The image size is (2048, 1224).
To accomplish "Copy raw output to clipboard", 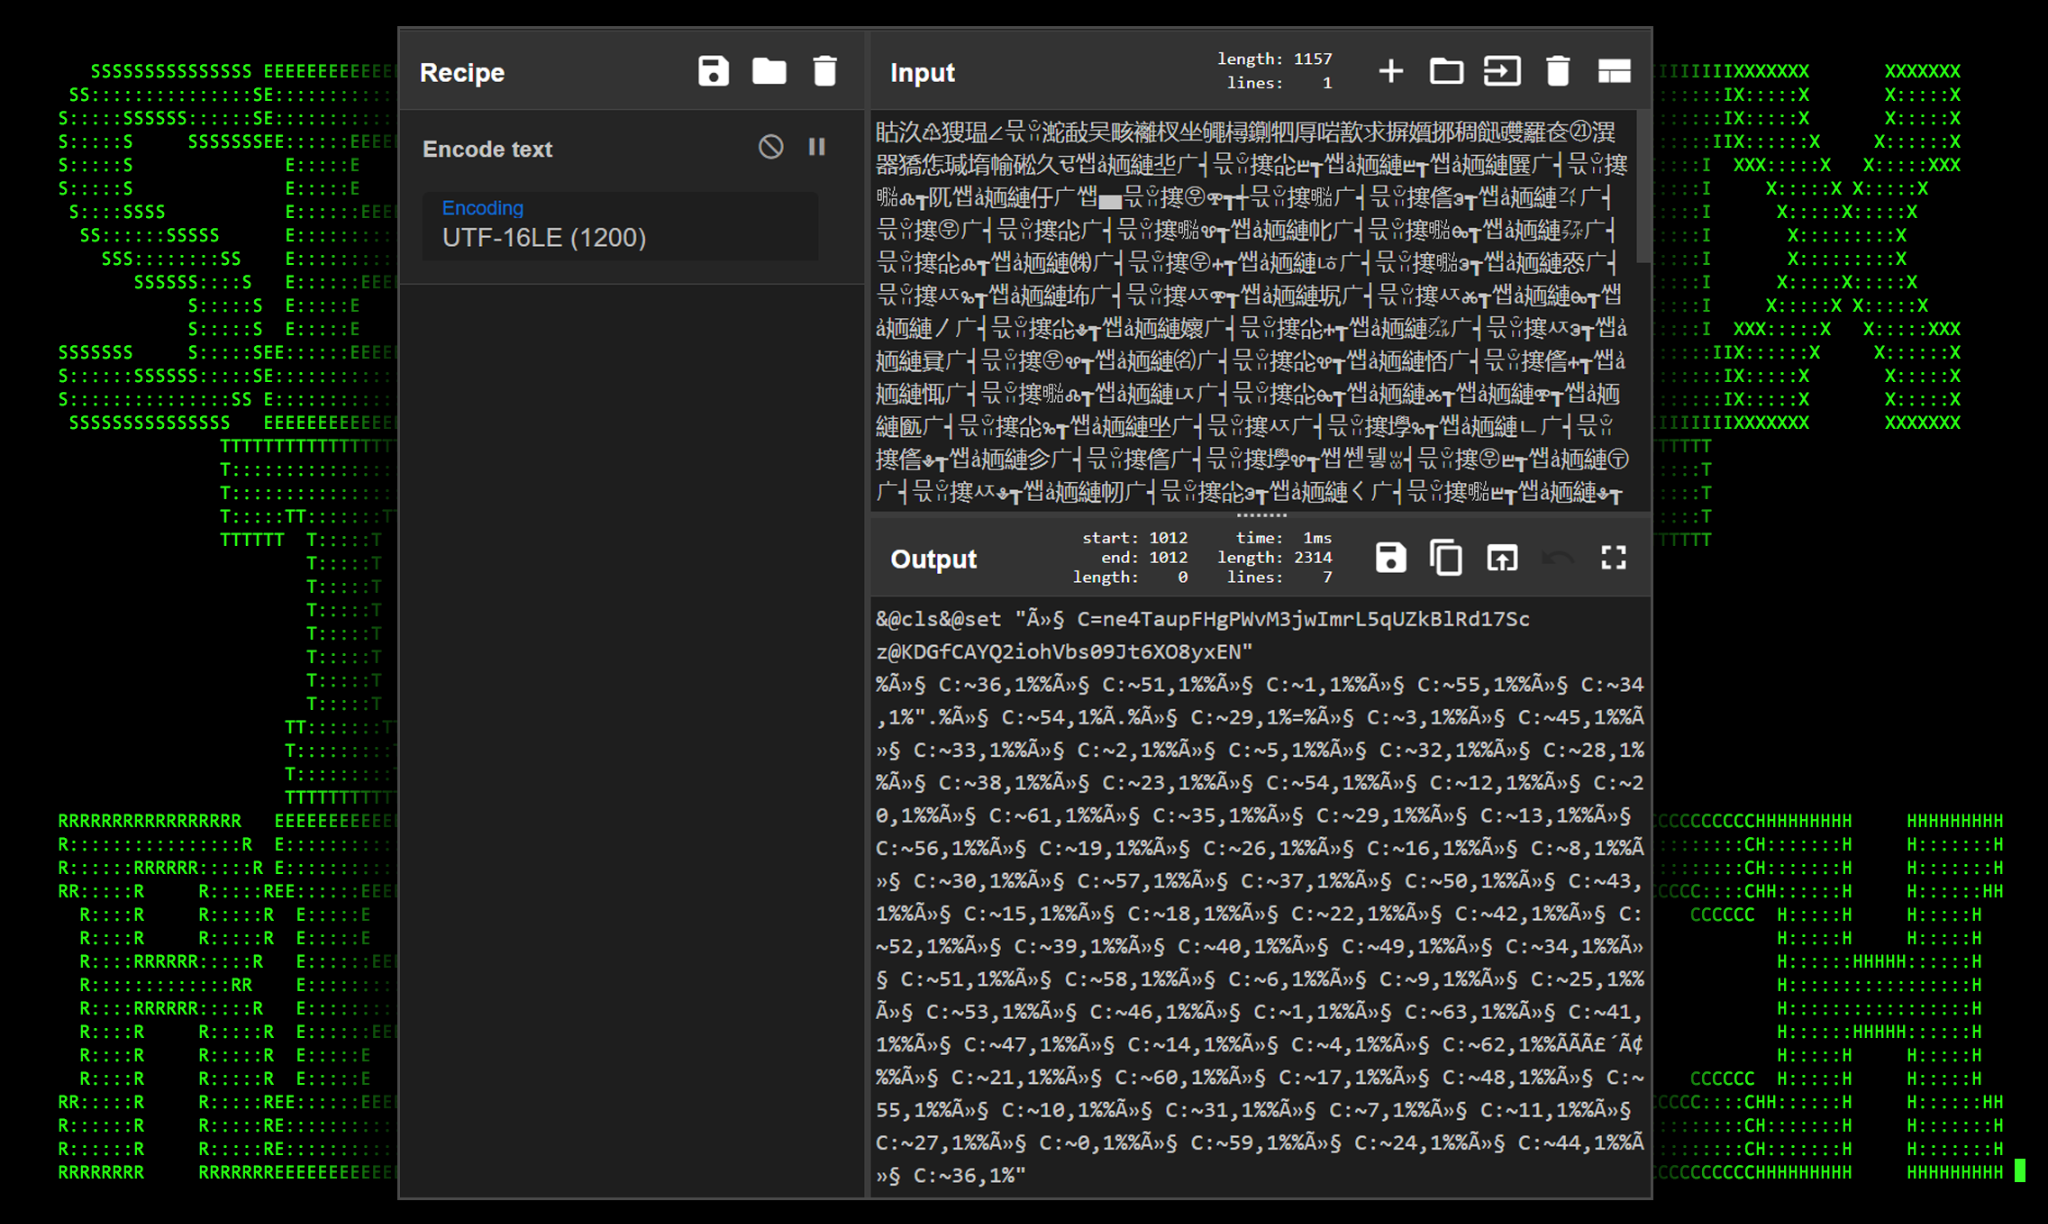I will pyautogui.click(x=1446, y=558).
